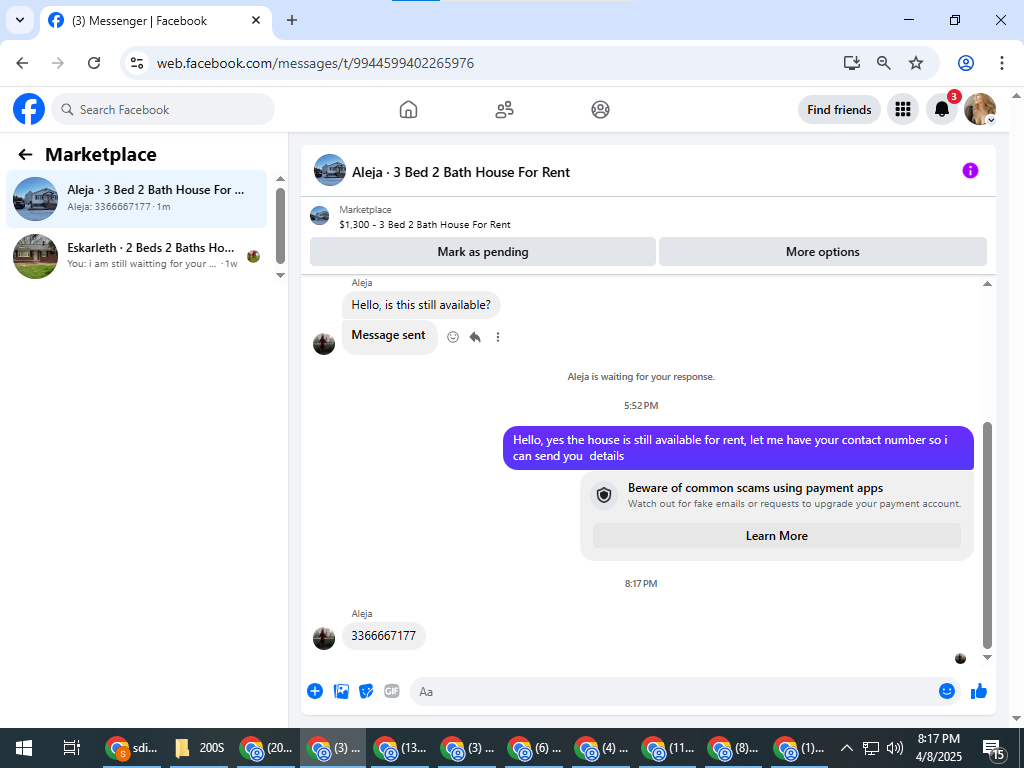The width and height of the screenshot is (1024, 768).
Task: Choose a GIF icon
Action: click(x=392, y=691)
